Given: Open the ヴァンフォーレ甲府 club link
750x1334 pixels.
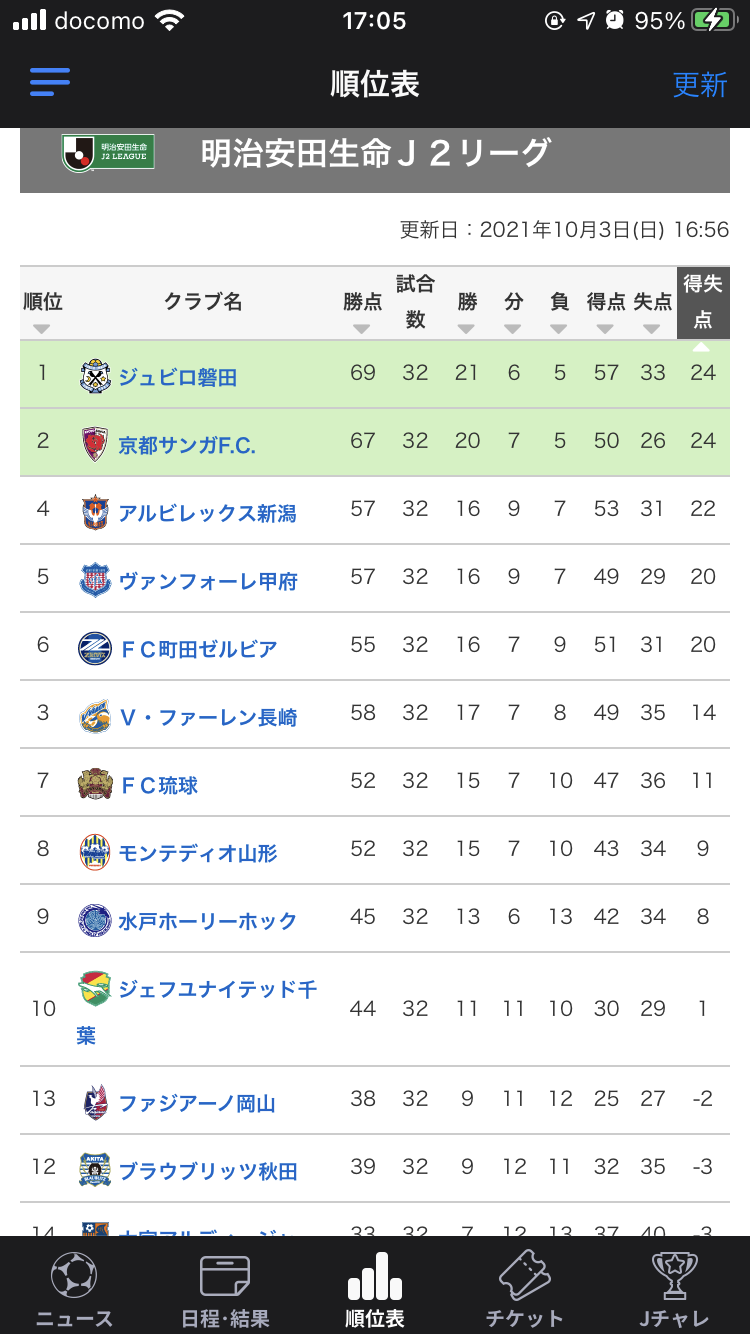Looking at the screenshot, I should tap(208, 581).
